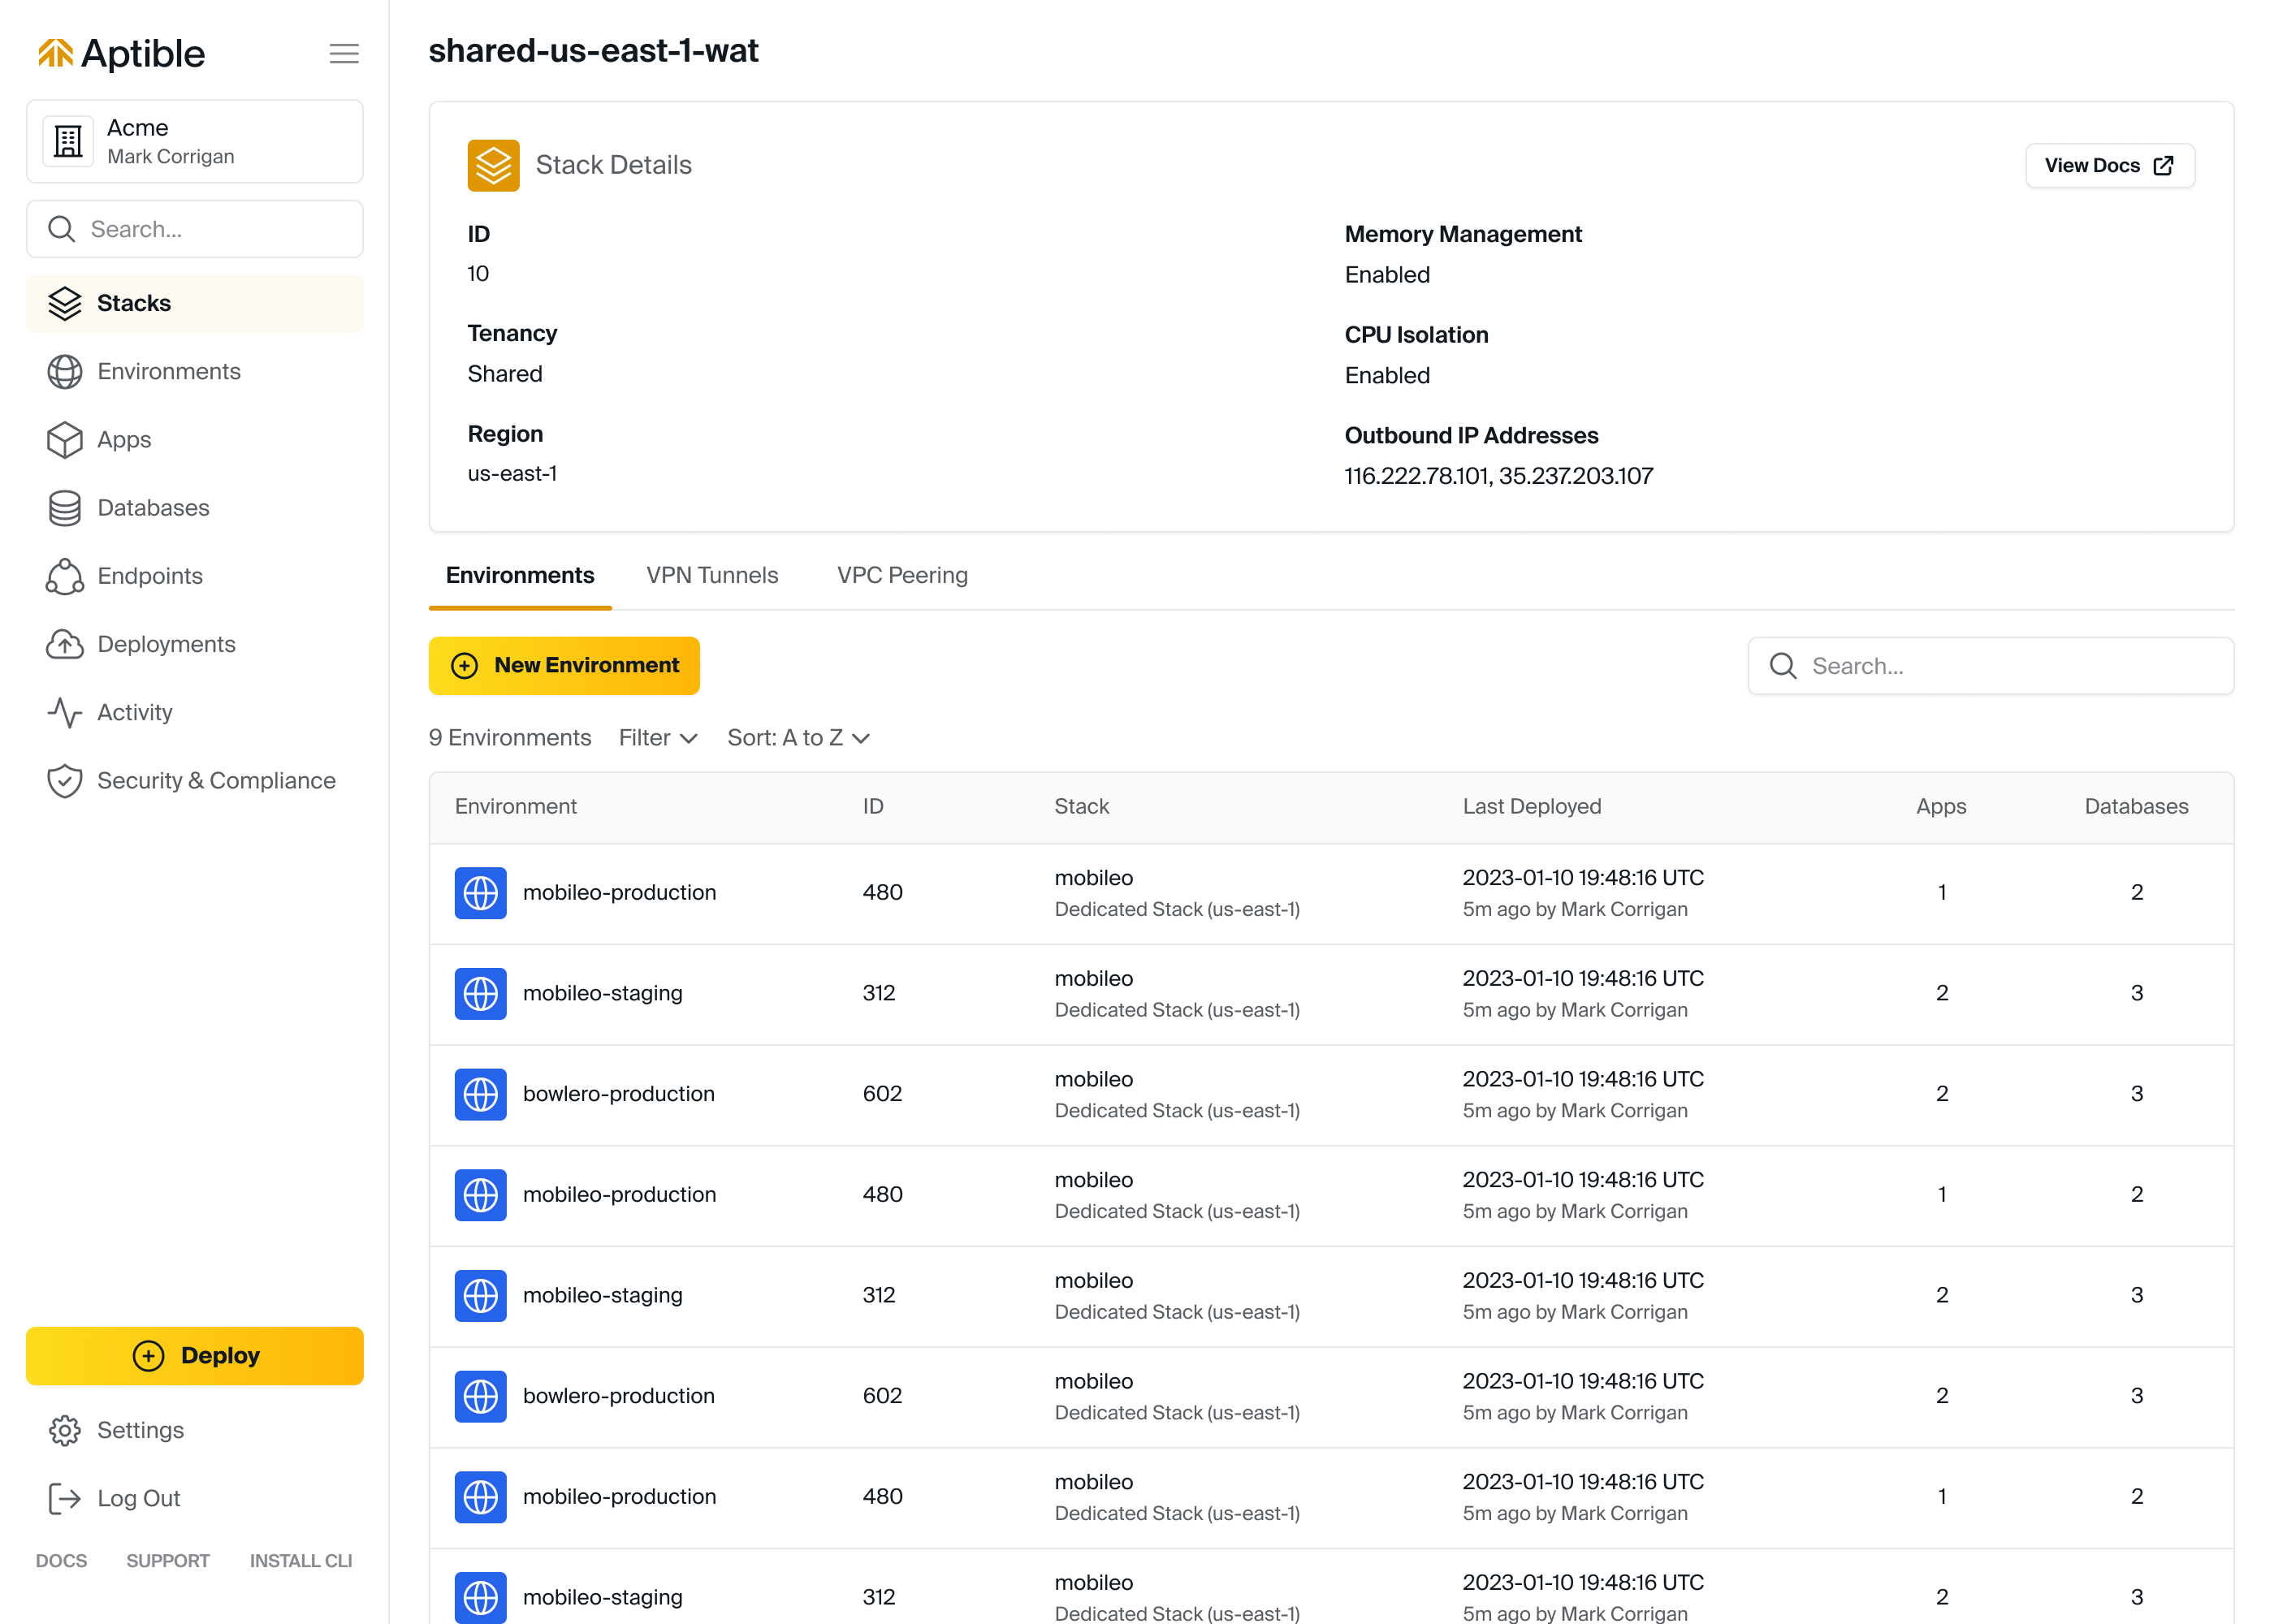Click the Databases cylinder icon in sidebar
The height and width of the screenshot is (1624, 2274).
65,508
